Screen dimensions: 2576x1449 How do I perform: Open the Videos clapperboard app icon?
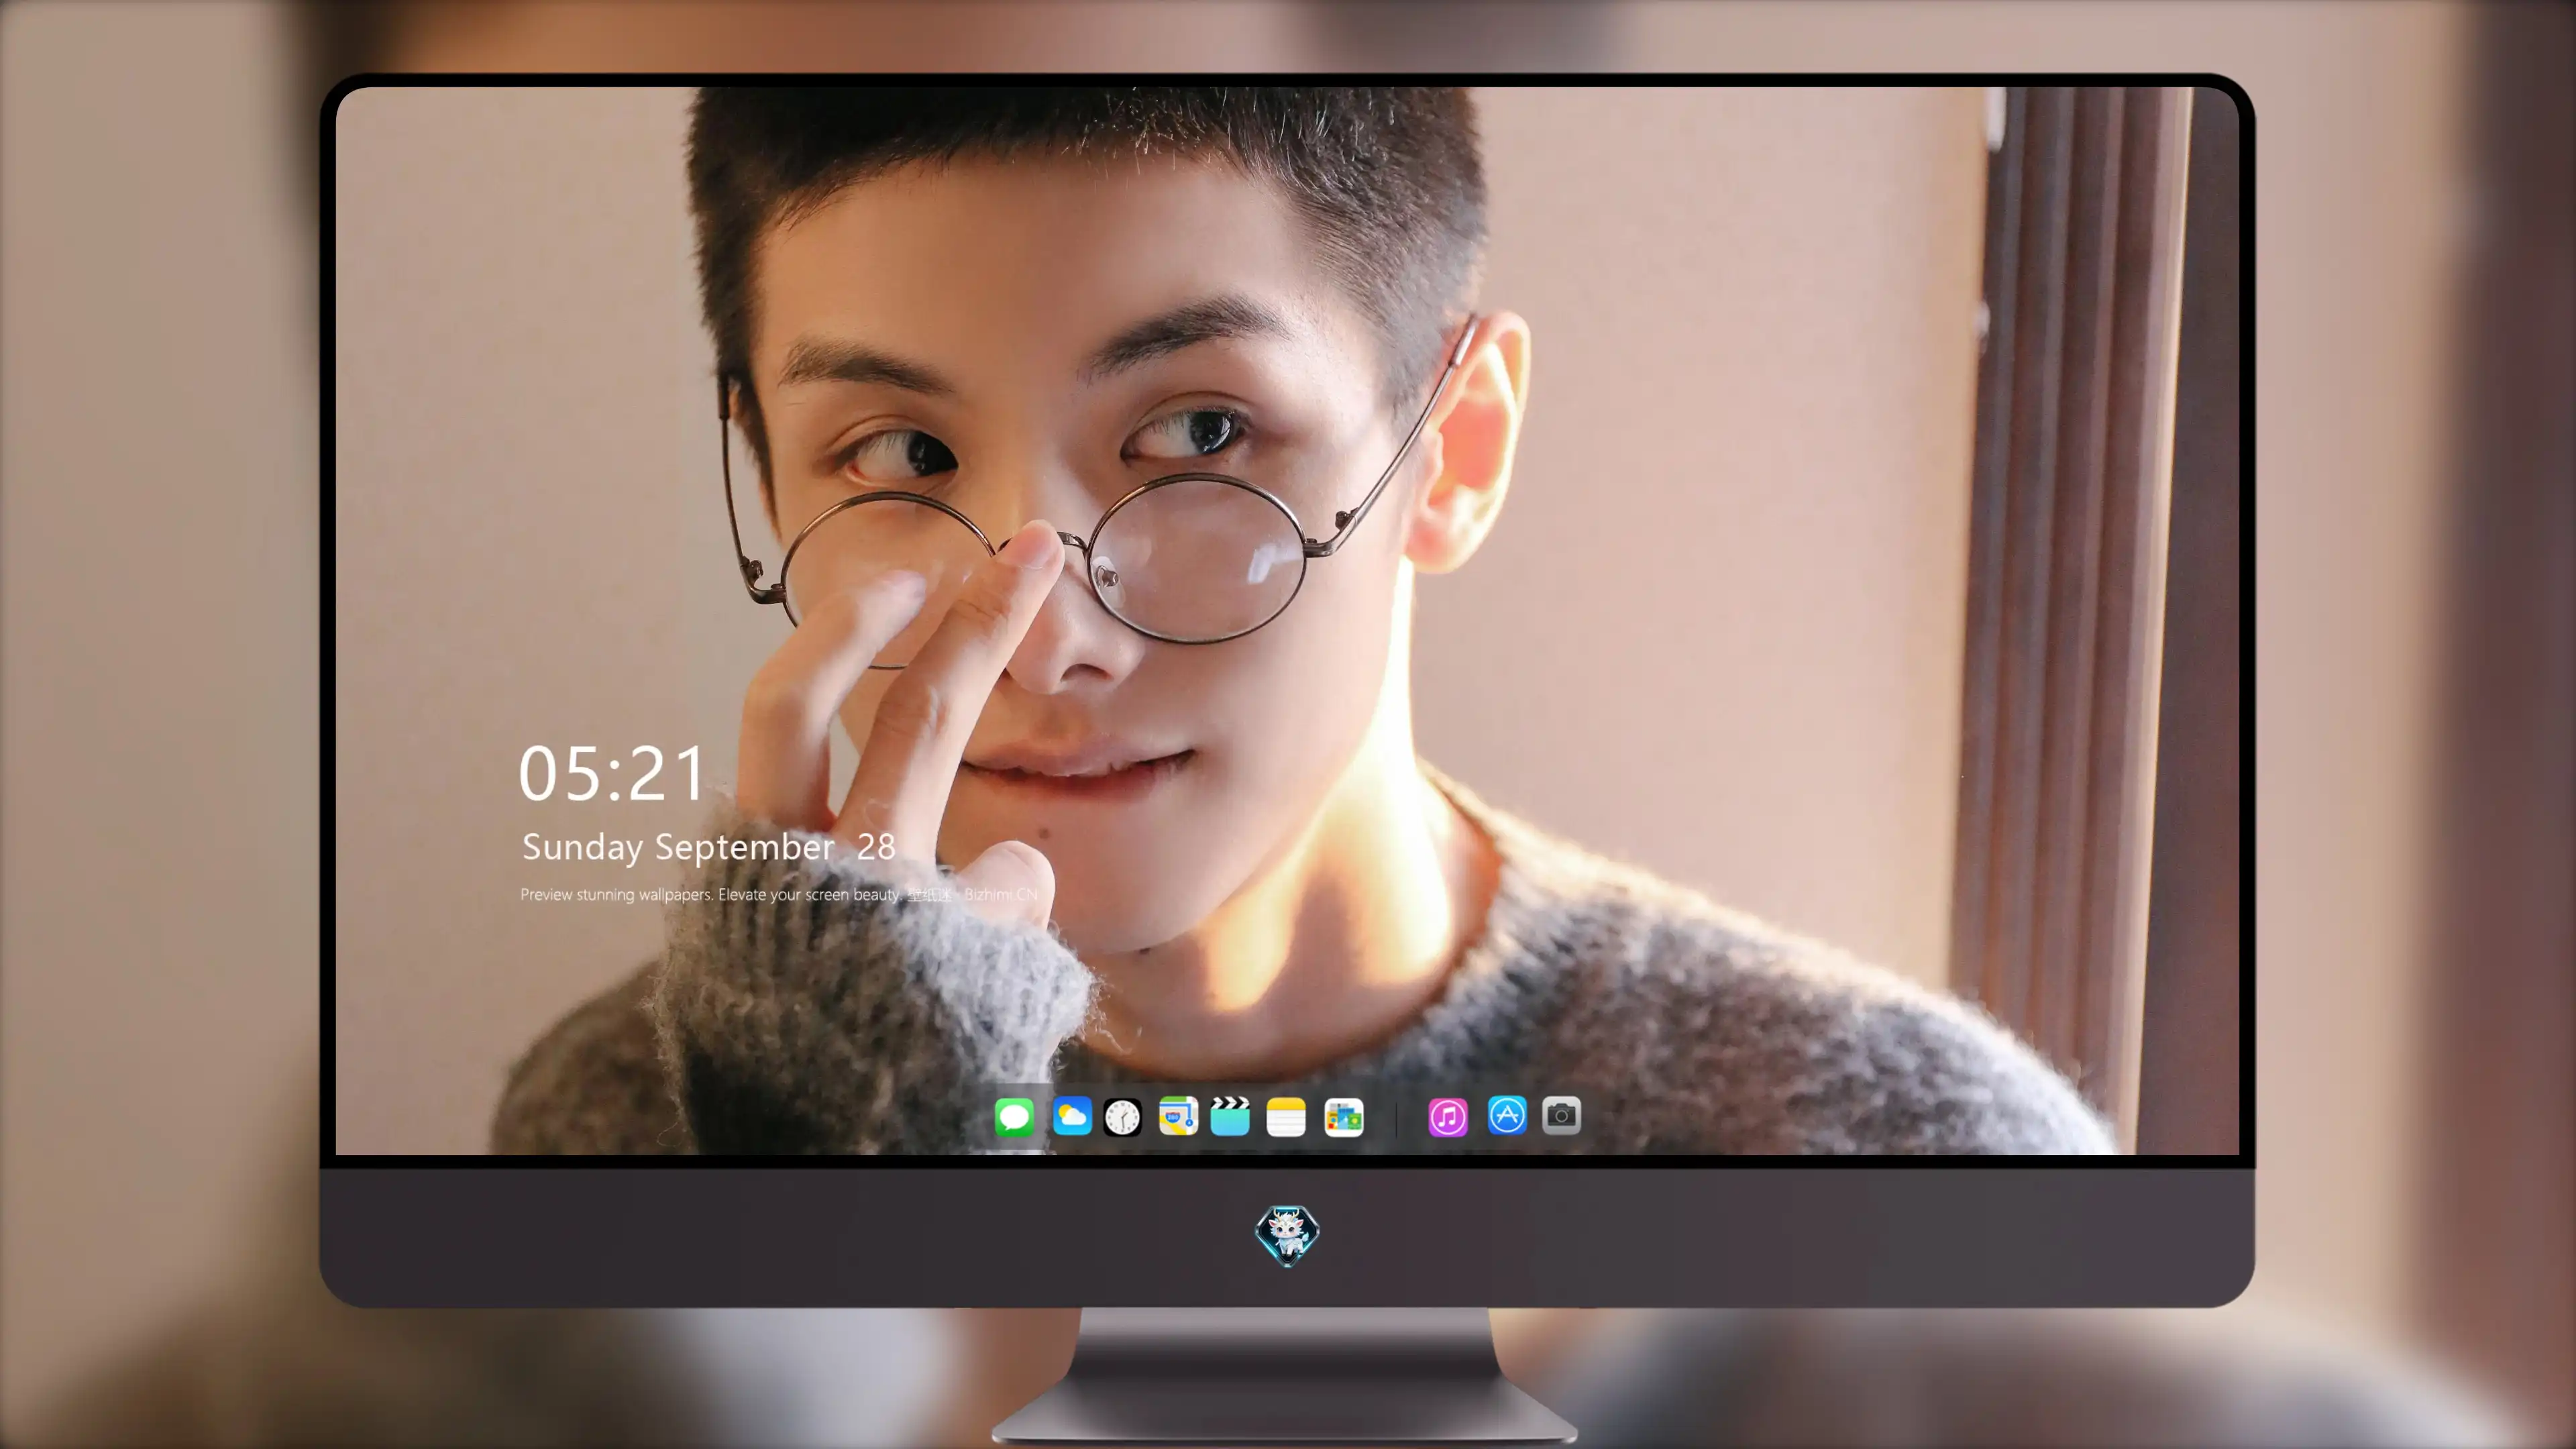pos(1230,1116)
